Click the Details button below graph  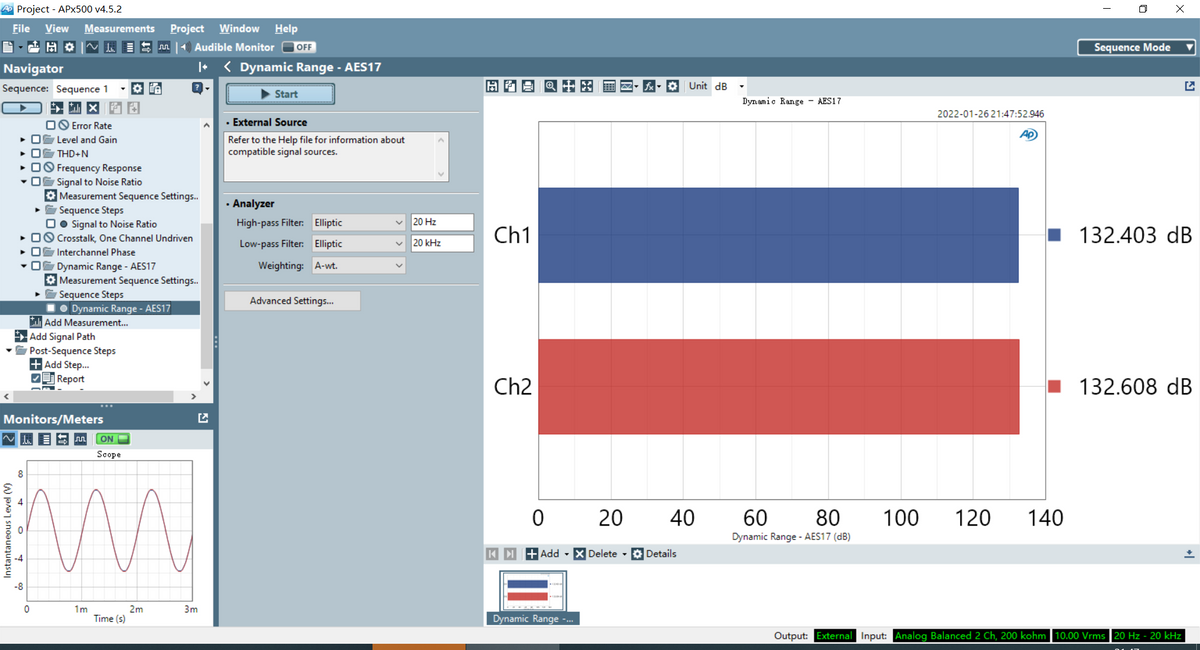654,554
